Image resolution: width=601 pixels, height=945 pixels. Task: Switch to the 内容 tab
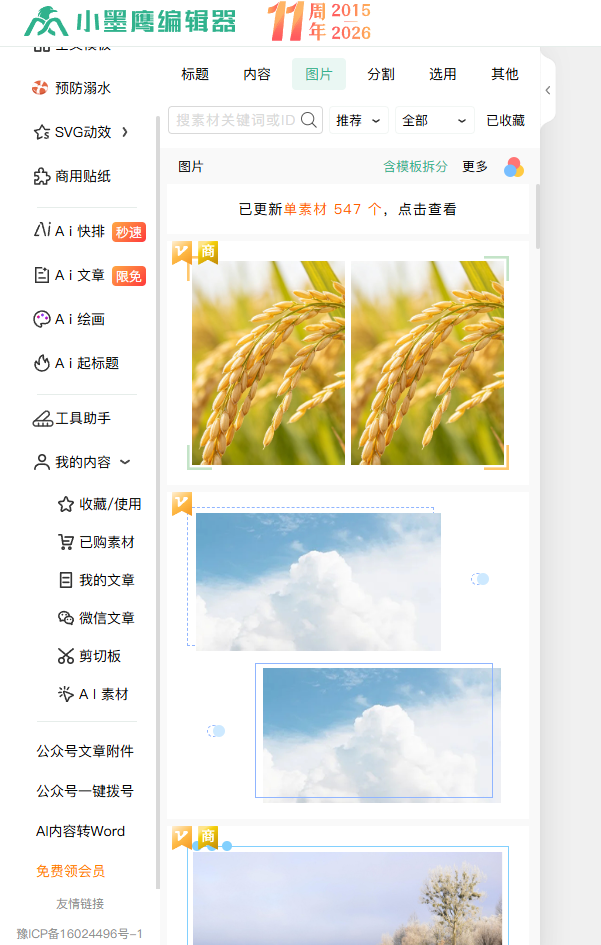pyautogui.click(x=257, y=74)
